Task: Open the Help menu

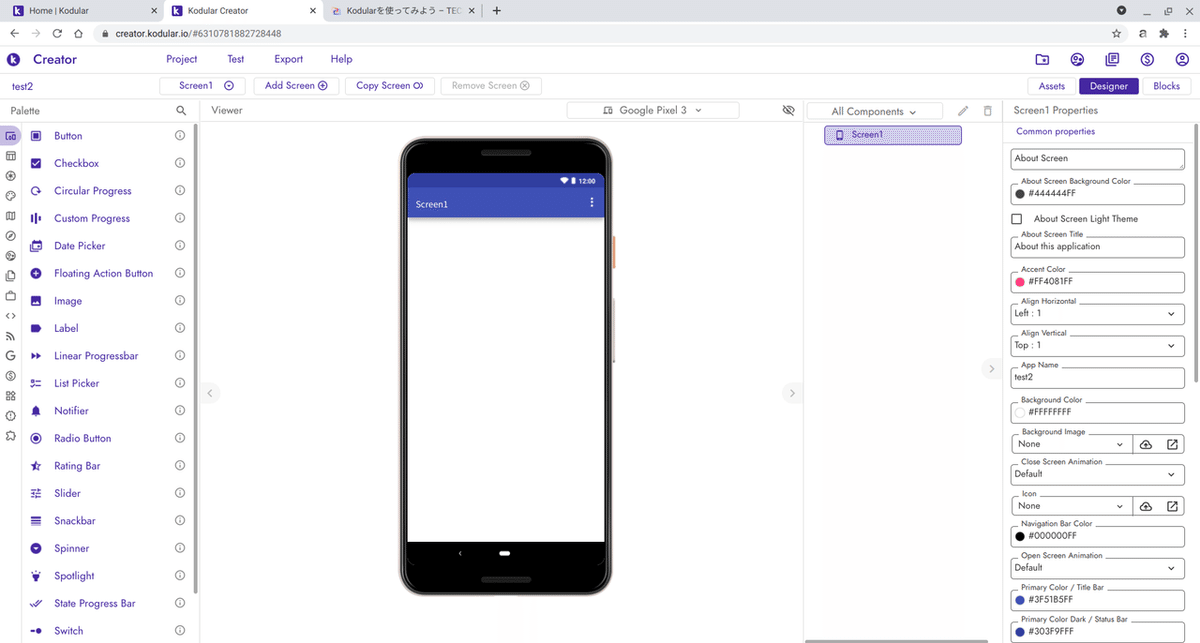Action: [342, 59]
